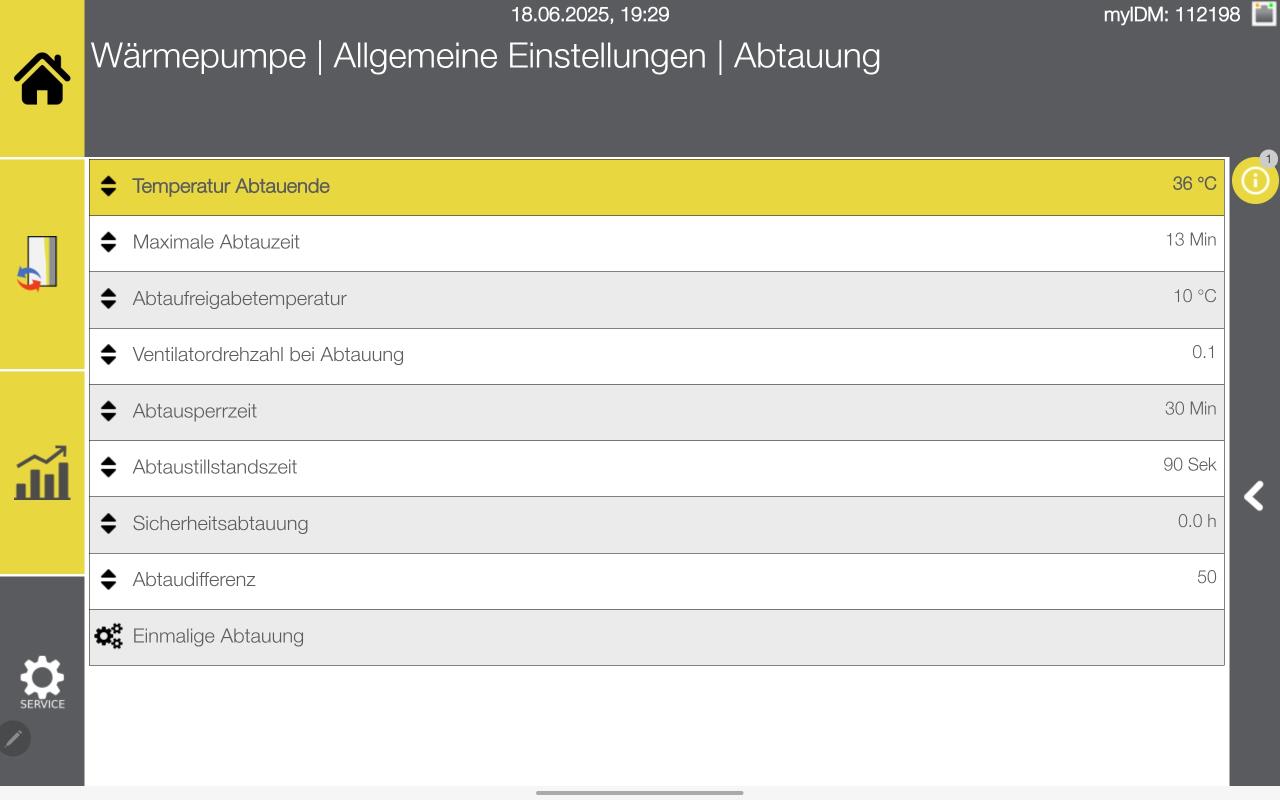
Task: Go to the home screen icon
Action: 42,79
